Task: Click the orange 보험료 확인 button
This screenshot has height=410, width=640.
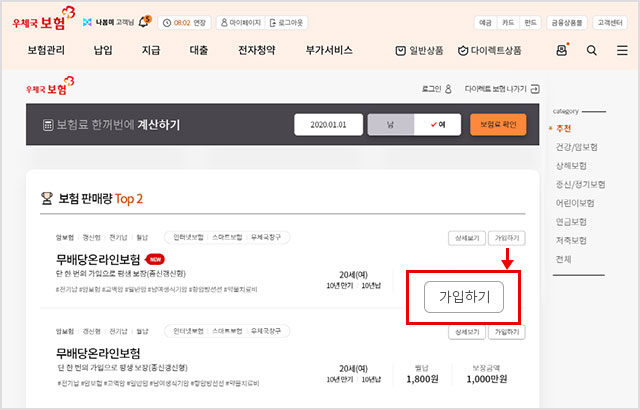Action: pos(498,124)
